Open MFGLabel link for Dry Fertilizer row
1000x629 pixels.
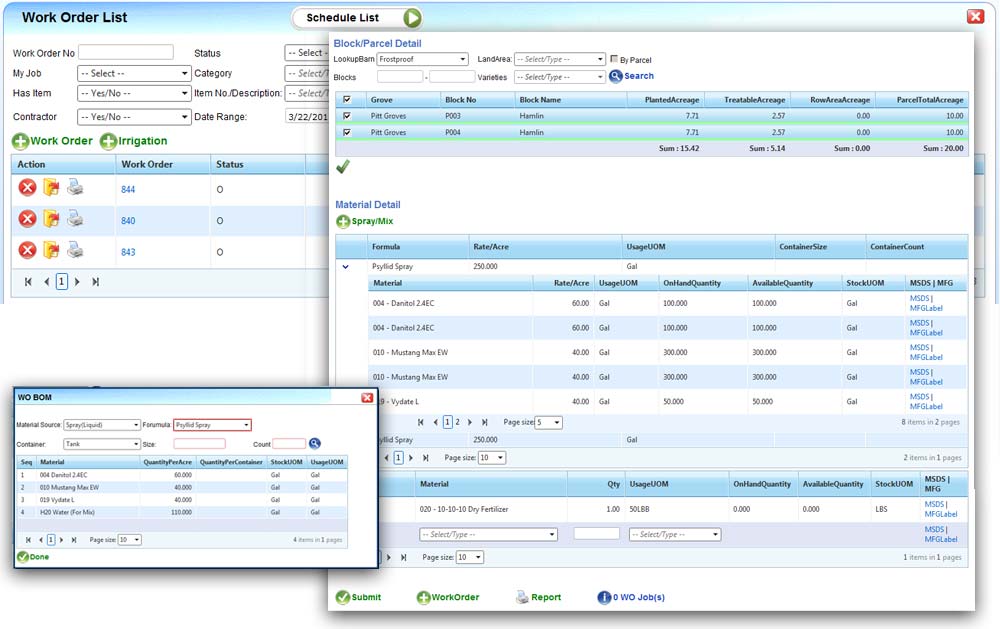941,514
